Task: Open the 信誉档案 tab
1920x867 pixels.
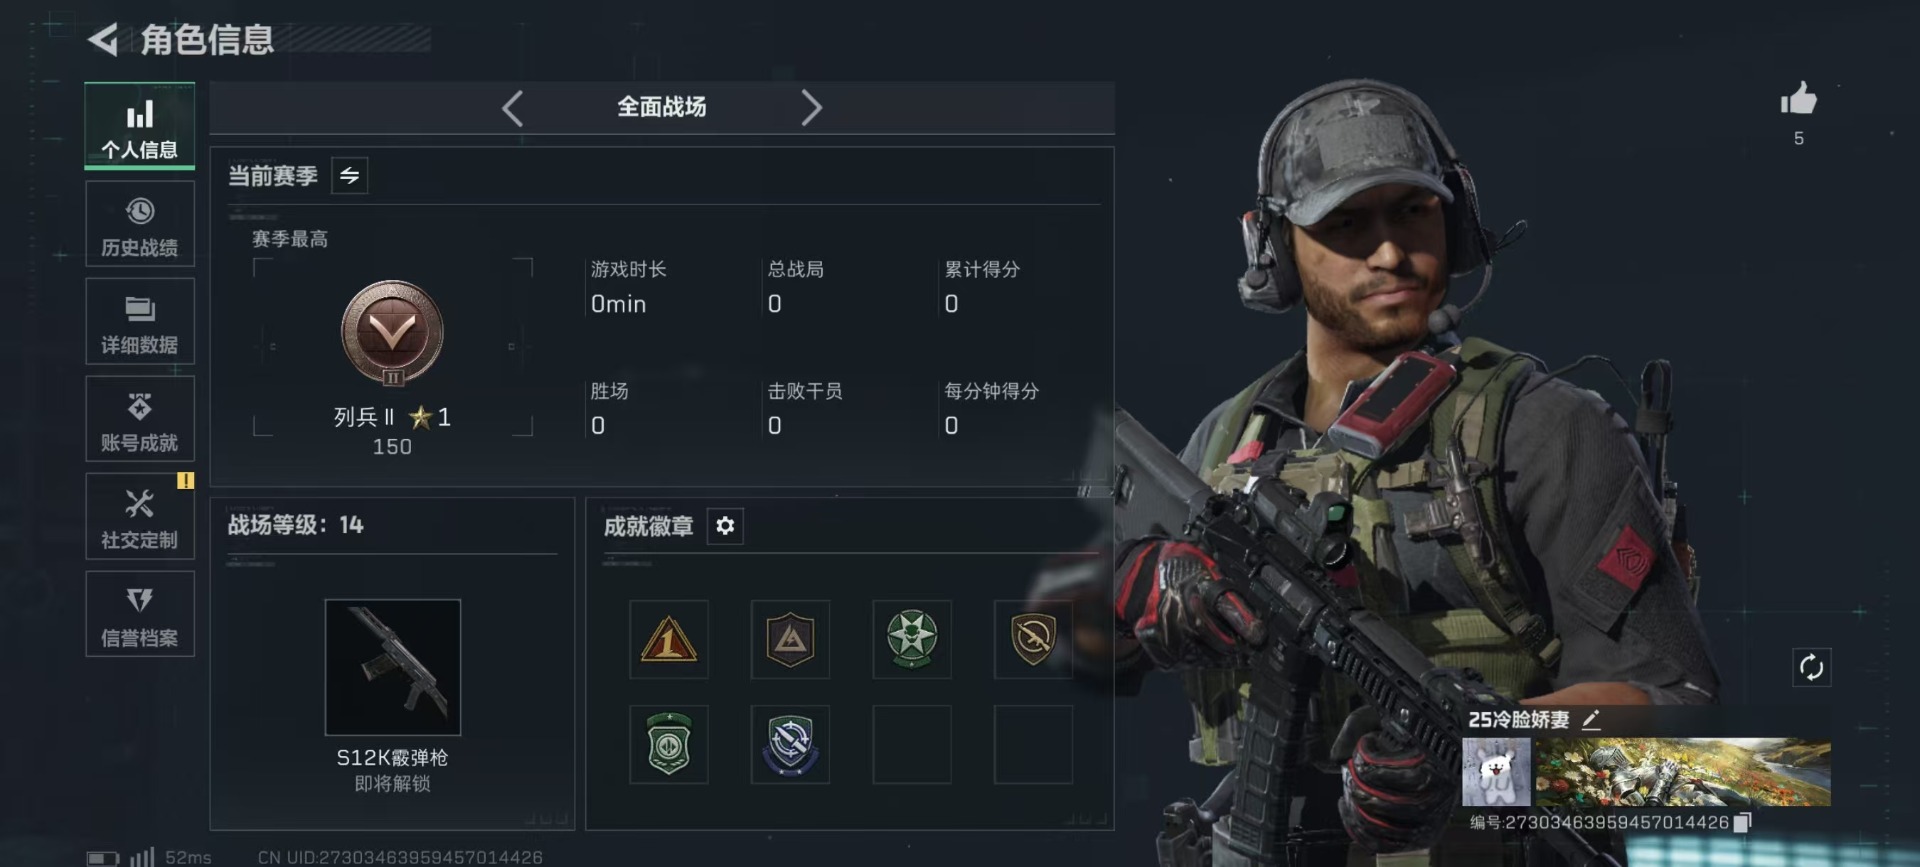Action: [140, 615]
